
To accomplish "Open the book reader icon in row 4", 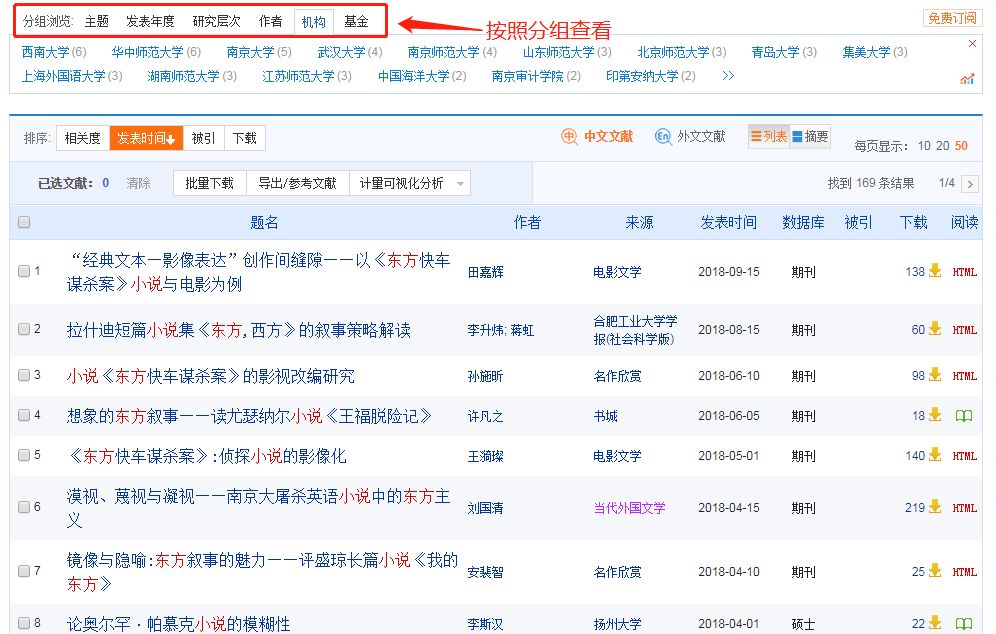I will tap(964, 416).
